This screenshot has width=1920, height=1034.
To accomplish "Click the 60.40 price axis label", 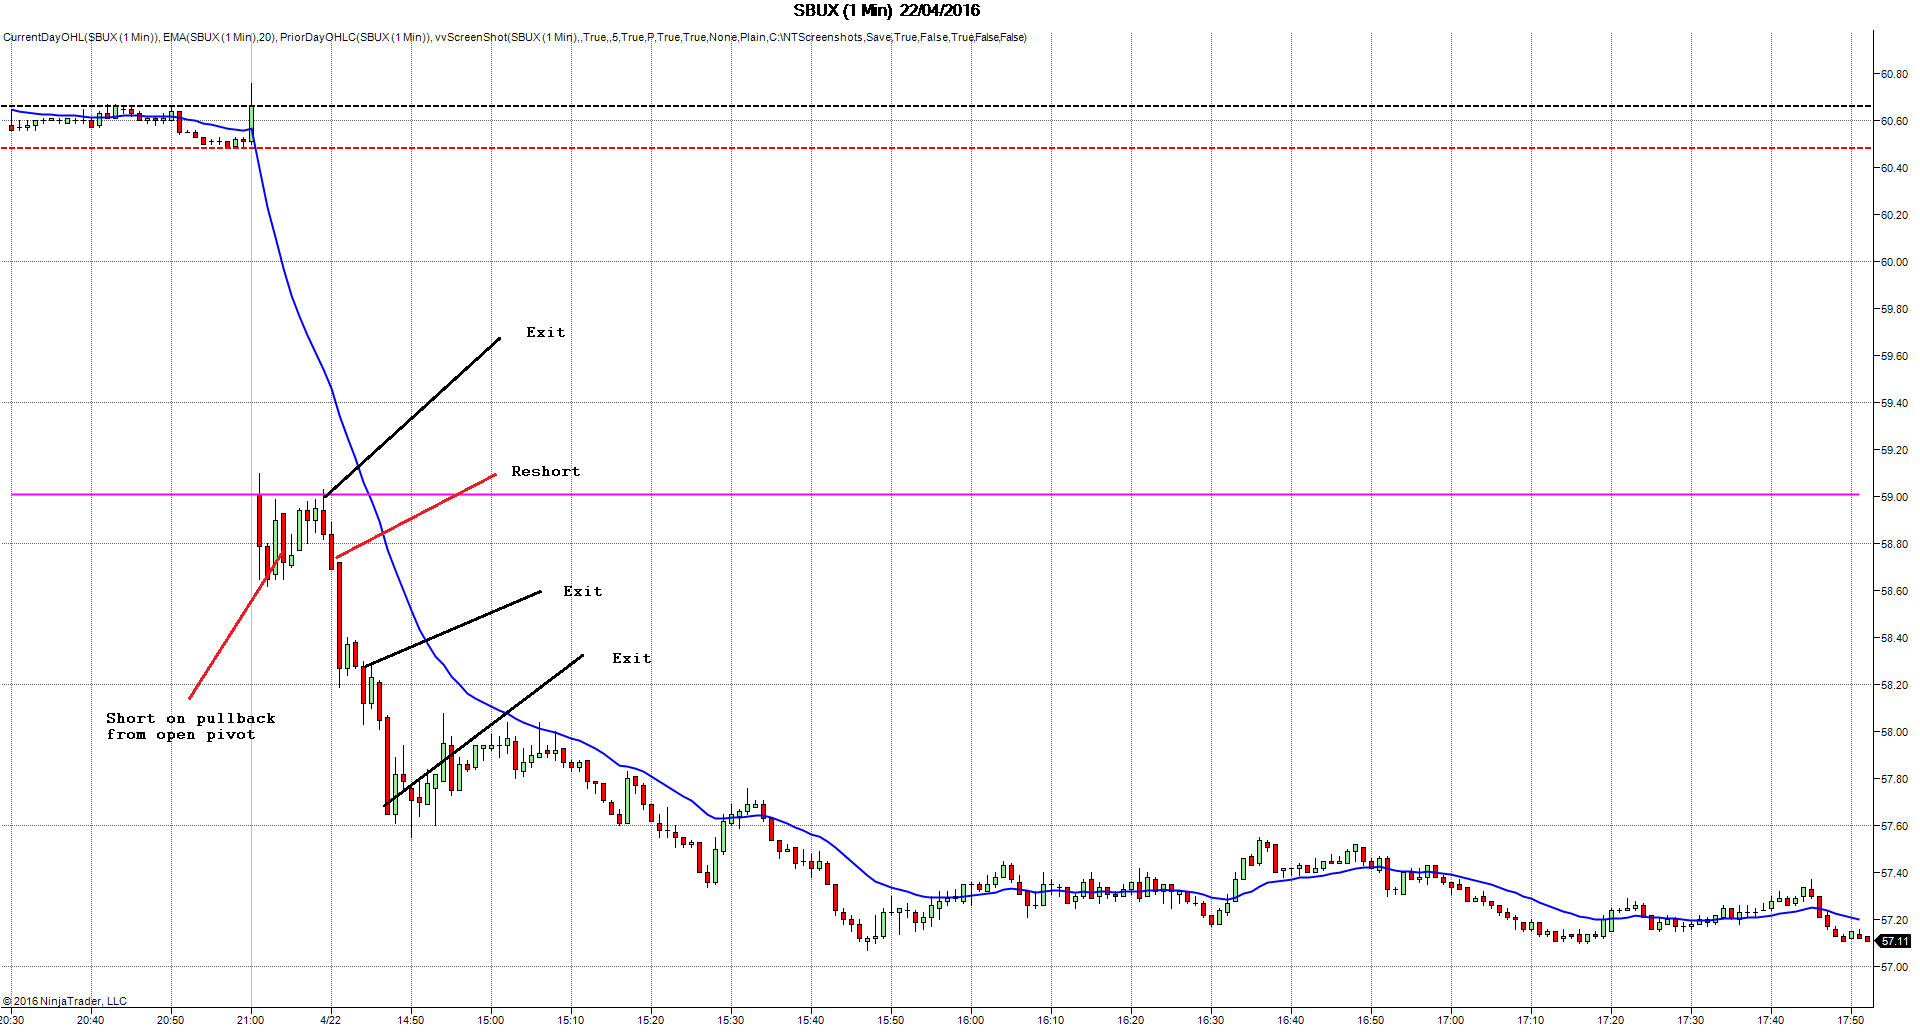I will pos(1894,168).
